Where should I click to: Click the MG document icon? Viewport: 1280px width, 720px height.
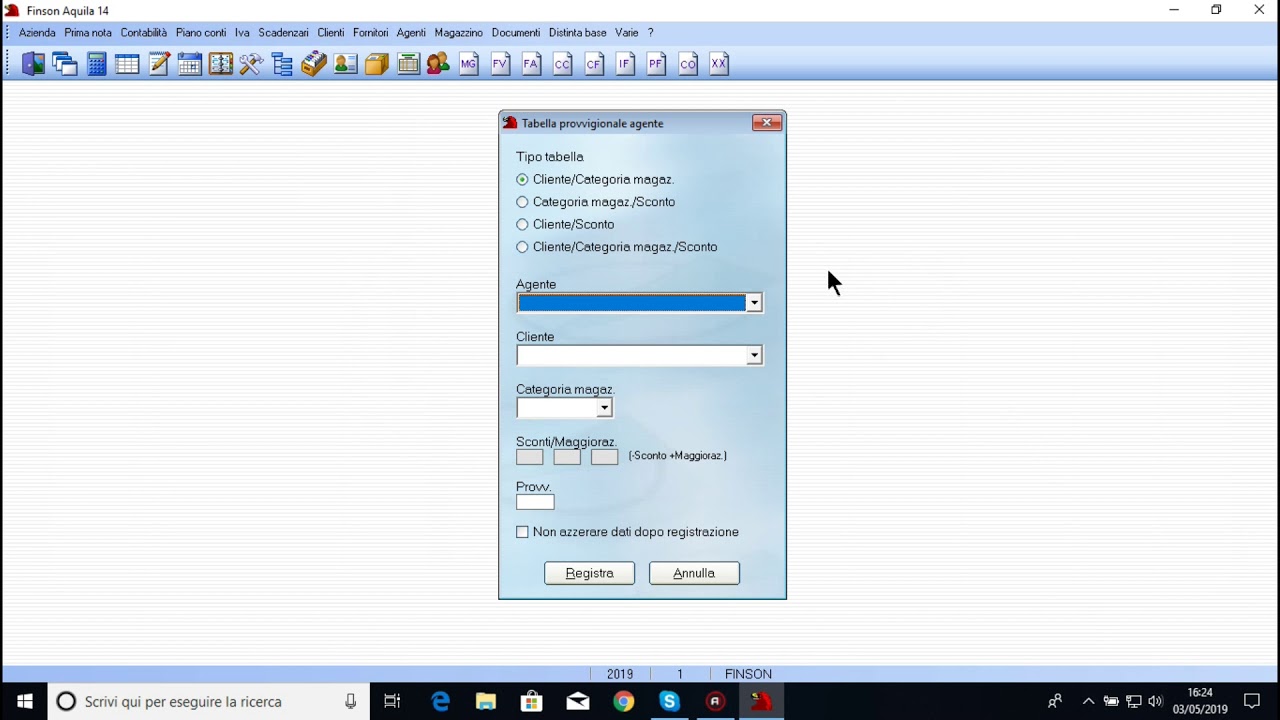(x=469, y=64)
